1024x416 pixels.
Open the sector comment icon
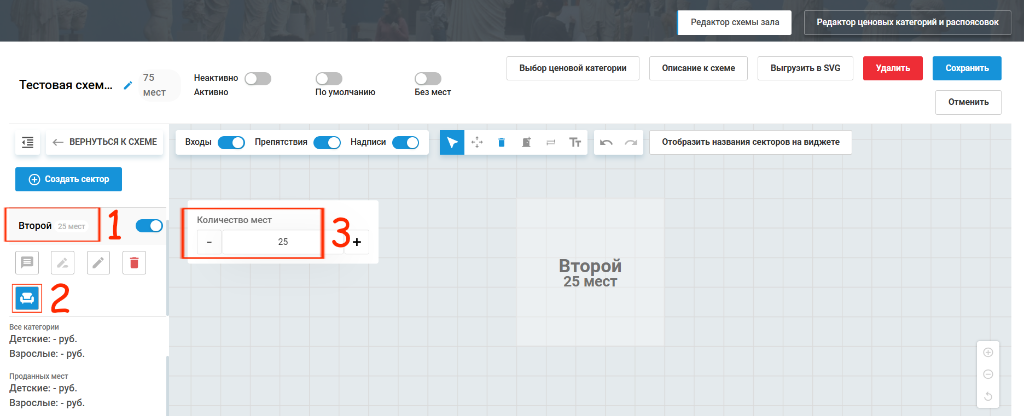(x=27, y=263)
